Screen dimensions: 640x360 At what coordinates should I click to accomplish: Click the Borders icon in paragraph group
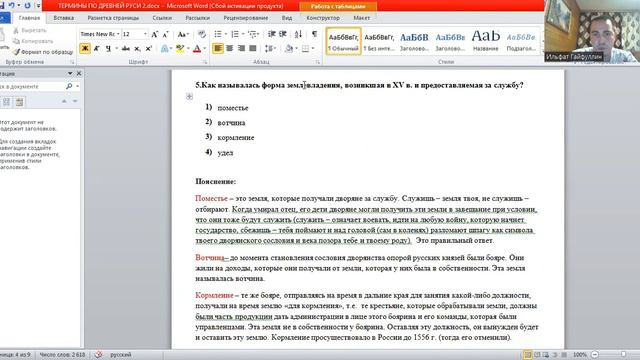pos(305,49)
